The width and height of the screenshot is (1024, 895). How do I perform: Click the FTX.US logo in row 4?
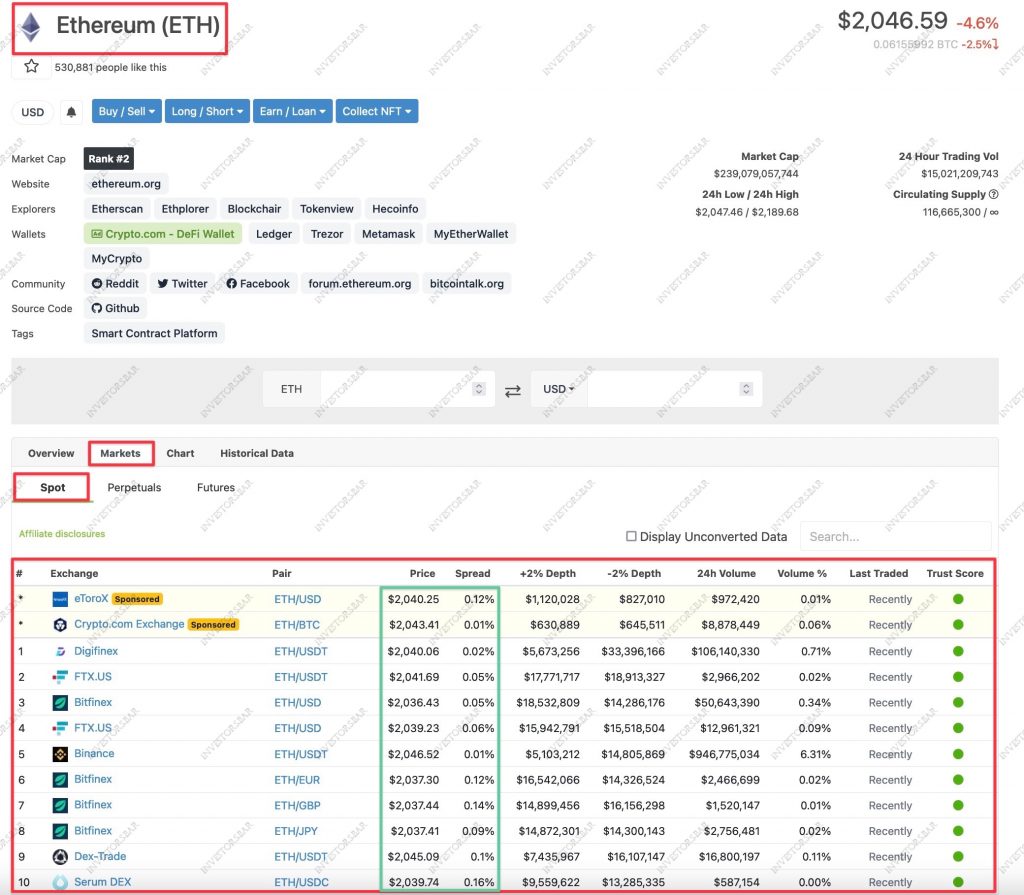60,728
